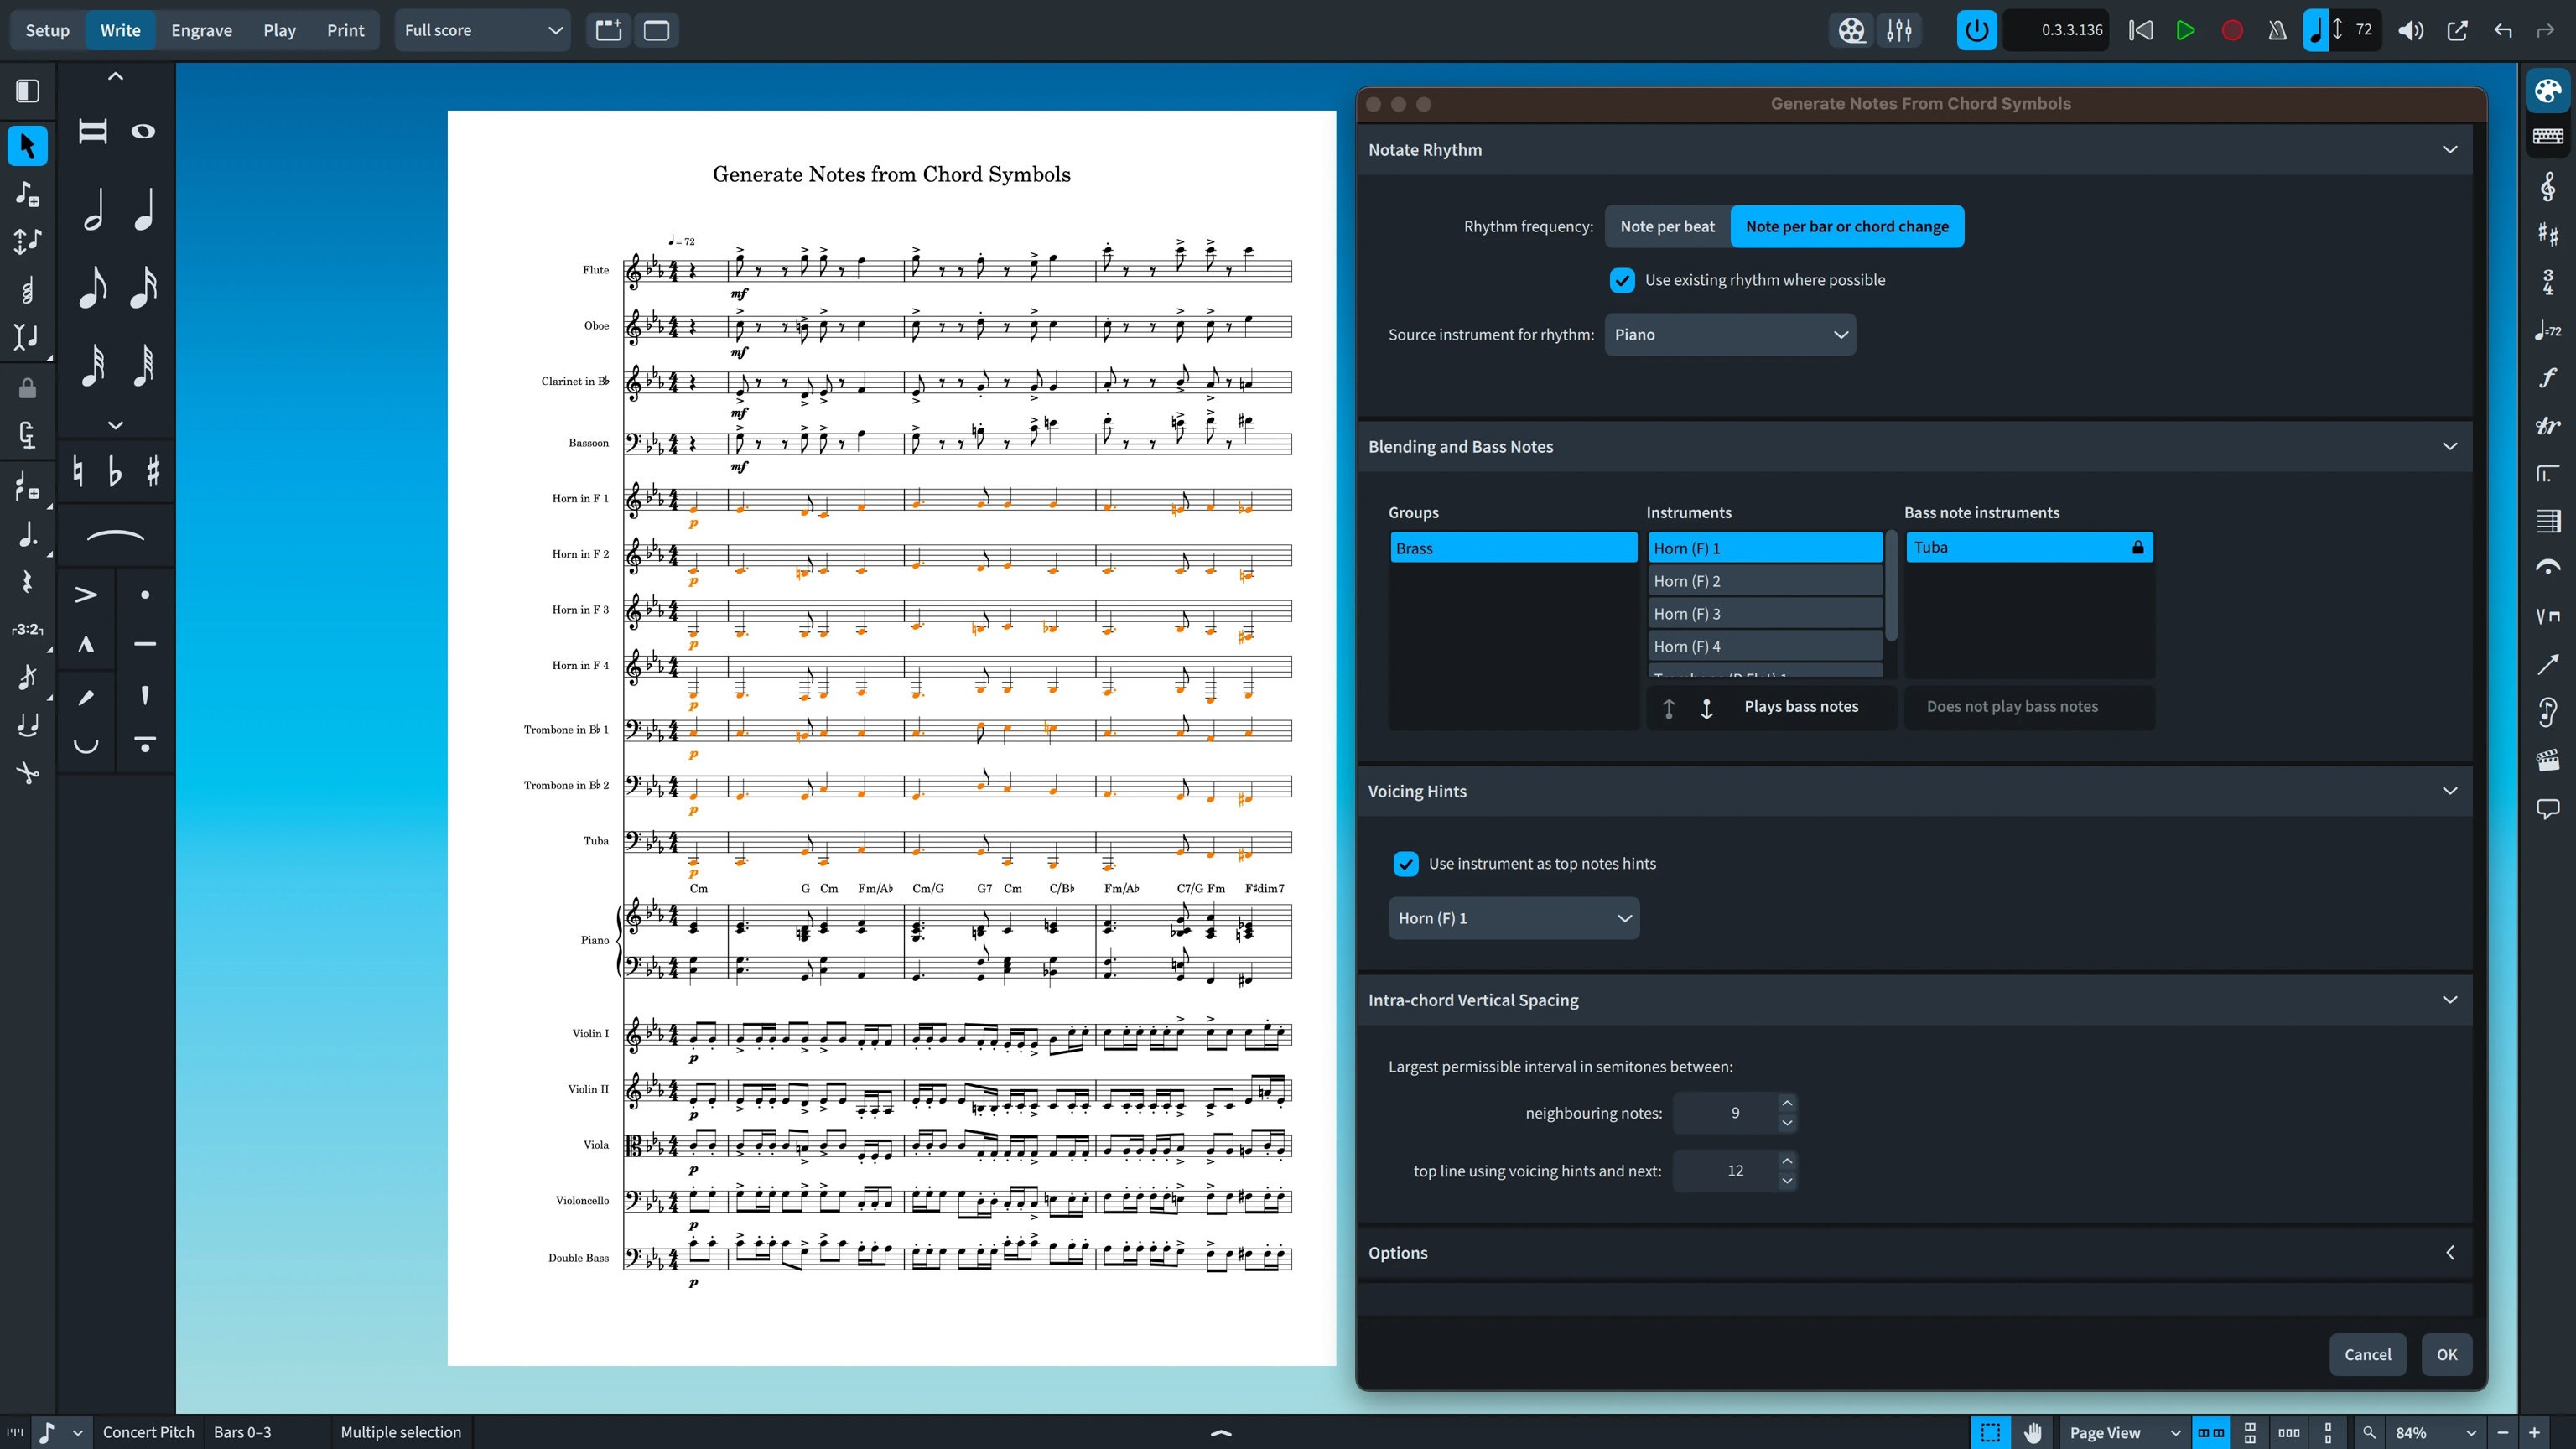Click OK in Generate Notes dialog
Viewport: 2576px width, 1449px height.
pos(2446,1354)
